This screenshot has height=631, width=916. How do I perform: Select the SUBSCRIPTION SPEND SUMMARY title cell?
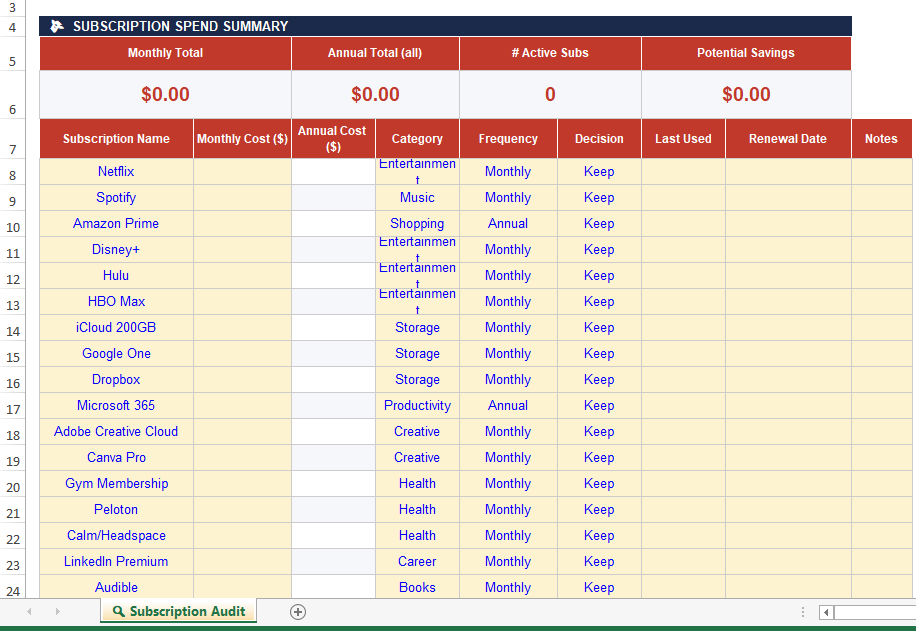click(x=445, y=26)
